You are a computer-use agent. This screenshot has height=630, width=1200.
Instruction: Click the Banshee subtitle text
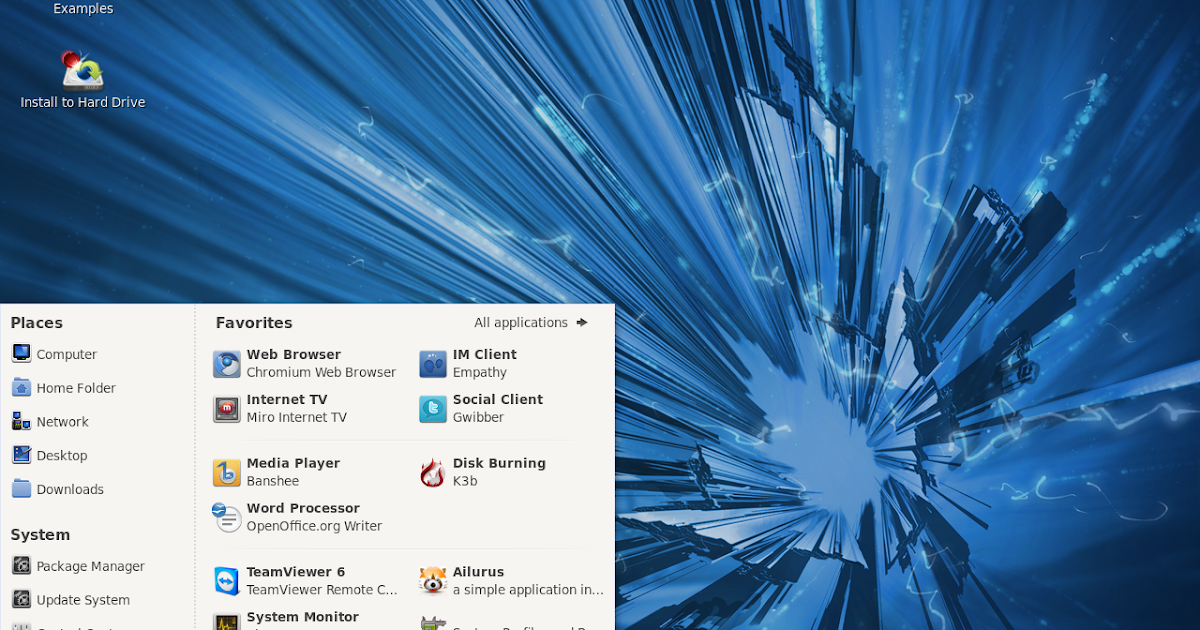[273, 481]
